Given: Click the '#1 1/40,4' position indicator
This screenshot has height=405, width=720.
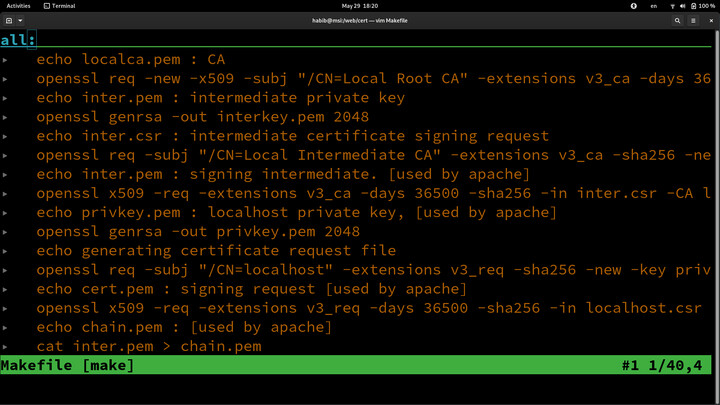Looking at the screenshot, I should click(x=662, y=365).
